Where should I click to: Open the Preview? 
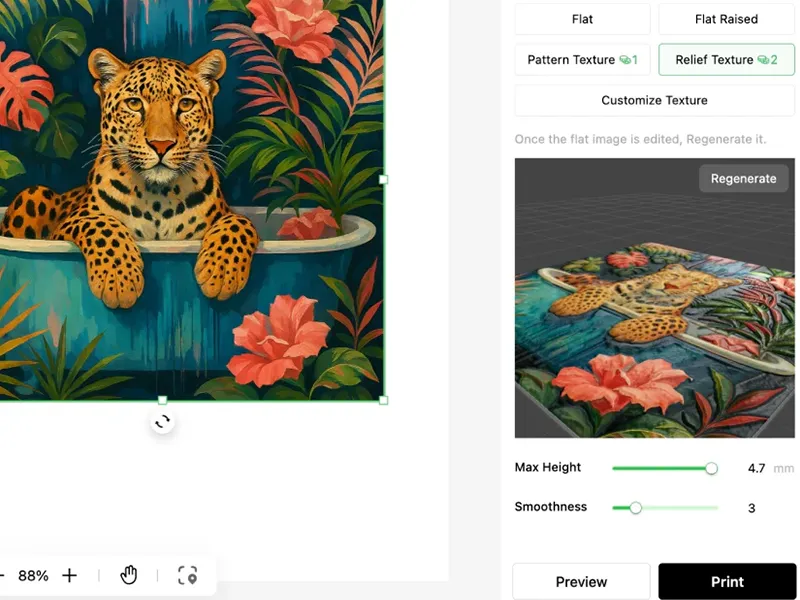581,581
